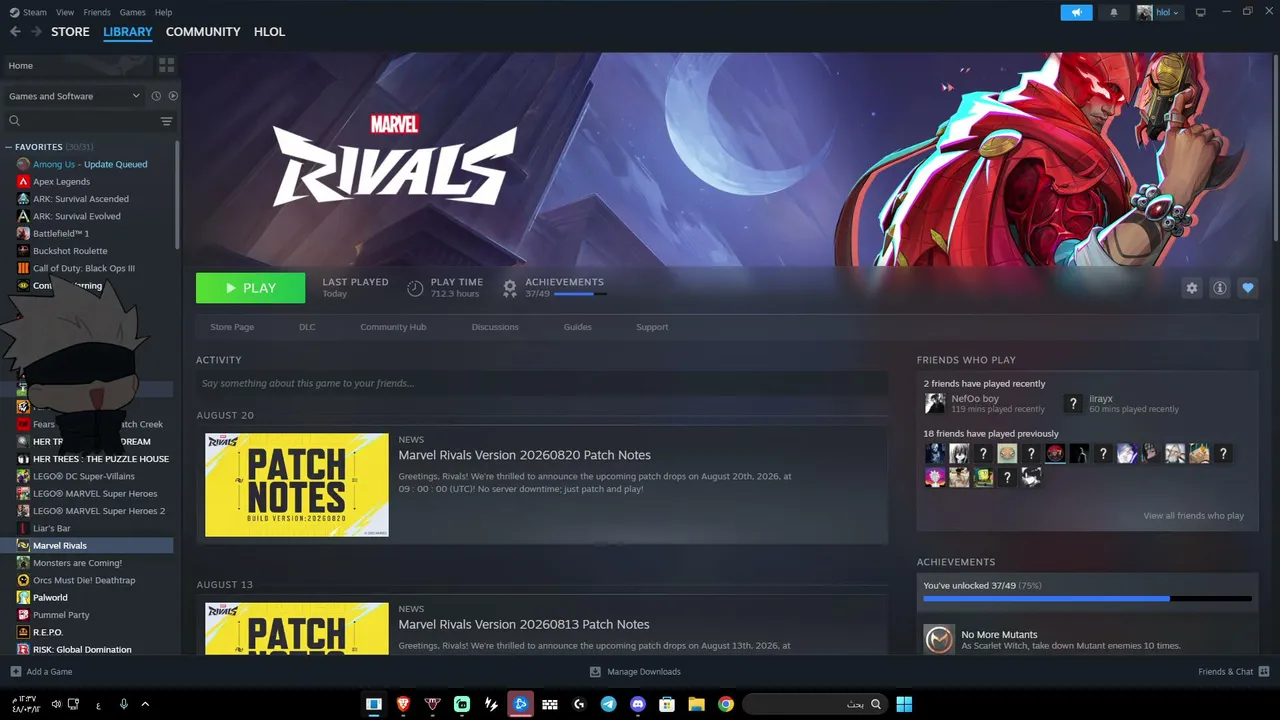Open Friends & Chat icon
The width and height of the screenshot is (1280, 720).
pyautogui.click(x=1264, y=672)
